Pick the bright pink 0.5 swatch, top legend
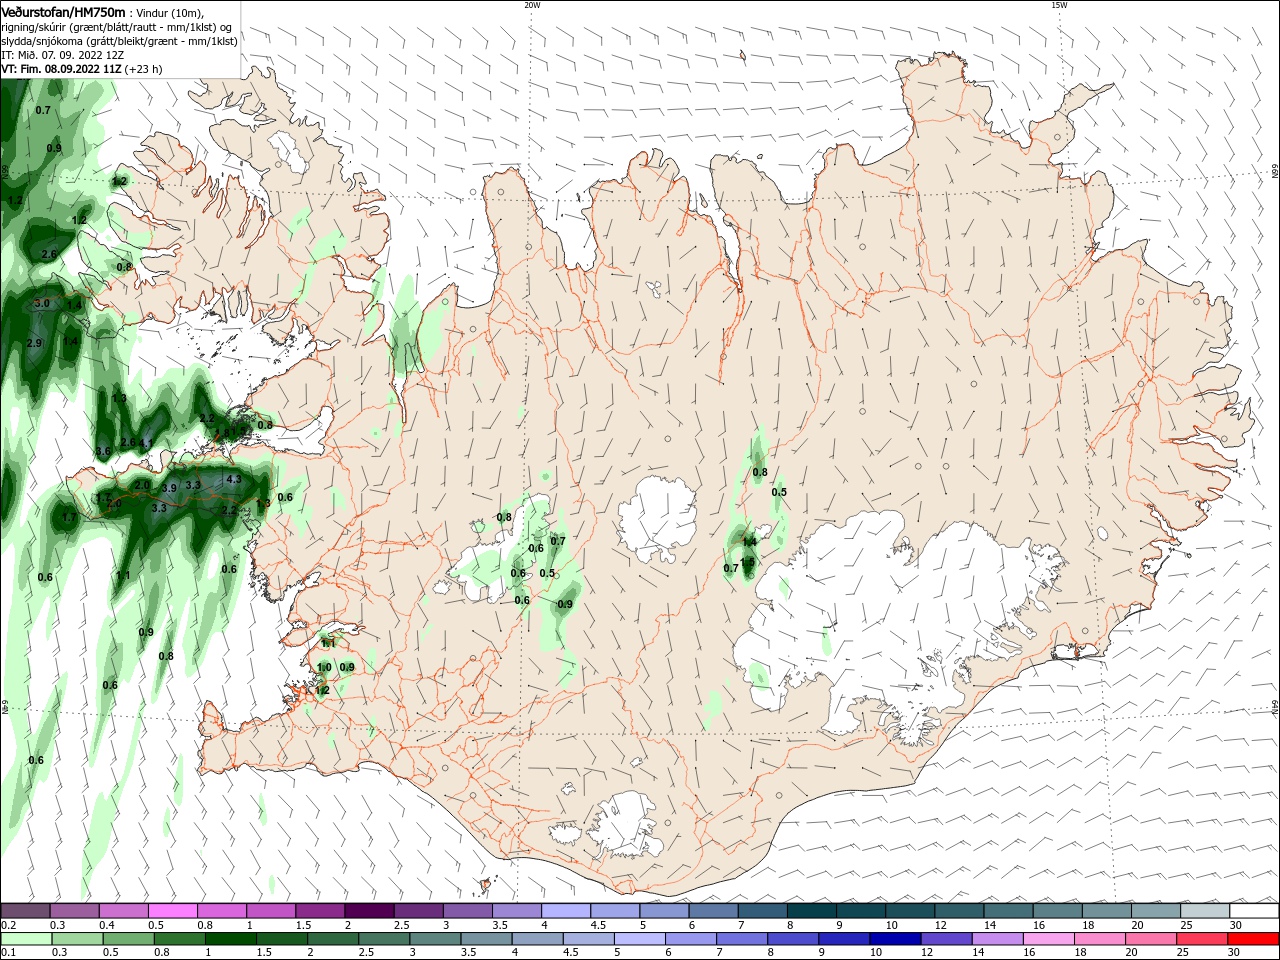Viewport: 1280px width, 960px height. (x=172, y=910)
